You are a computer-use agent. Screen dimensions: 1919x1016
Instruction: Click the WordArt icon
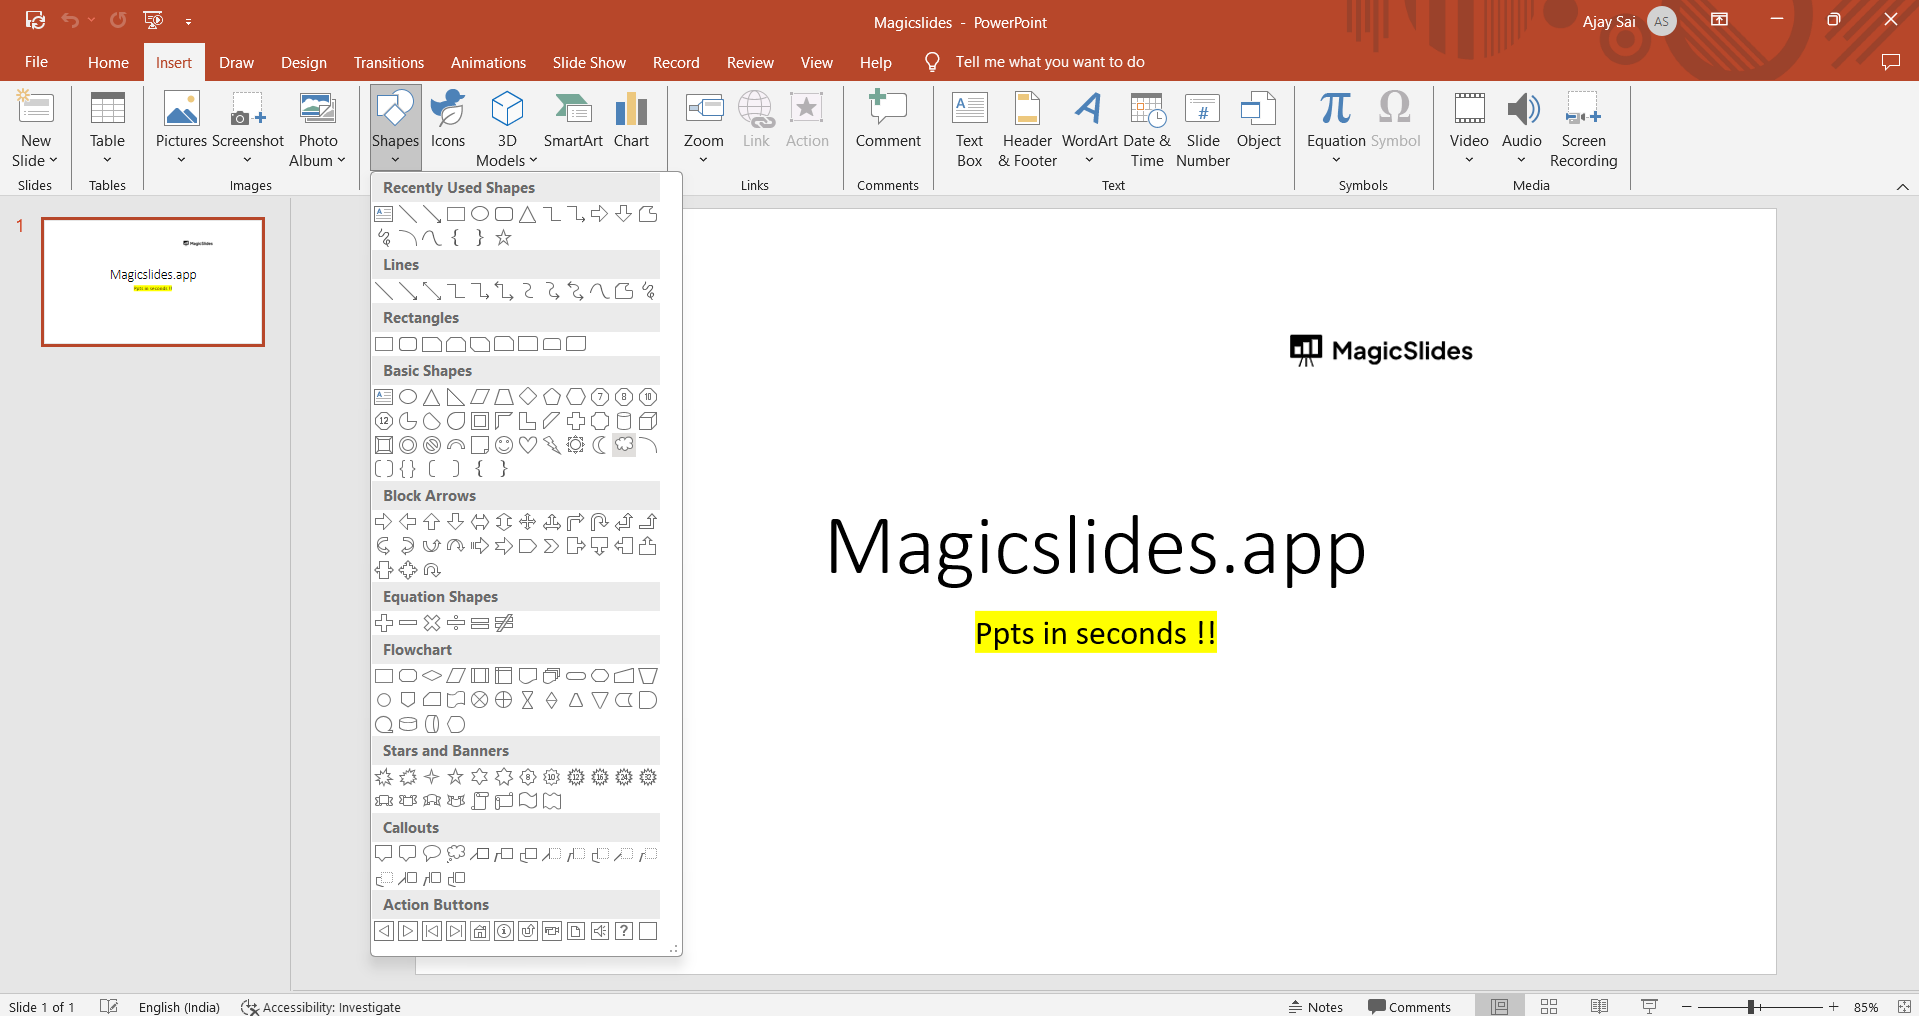click(x=1089, y=121)
